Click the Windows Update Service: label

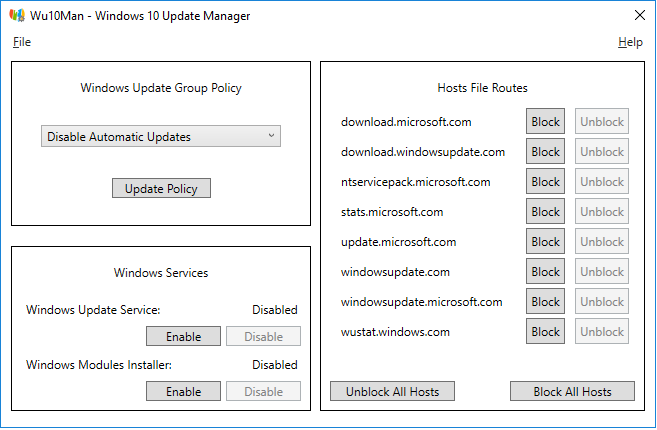coord(93,310)
